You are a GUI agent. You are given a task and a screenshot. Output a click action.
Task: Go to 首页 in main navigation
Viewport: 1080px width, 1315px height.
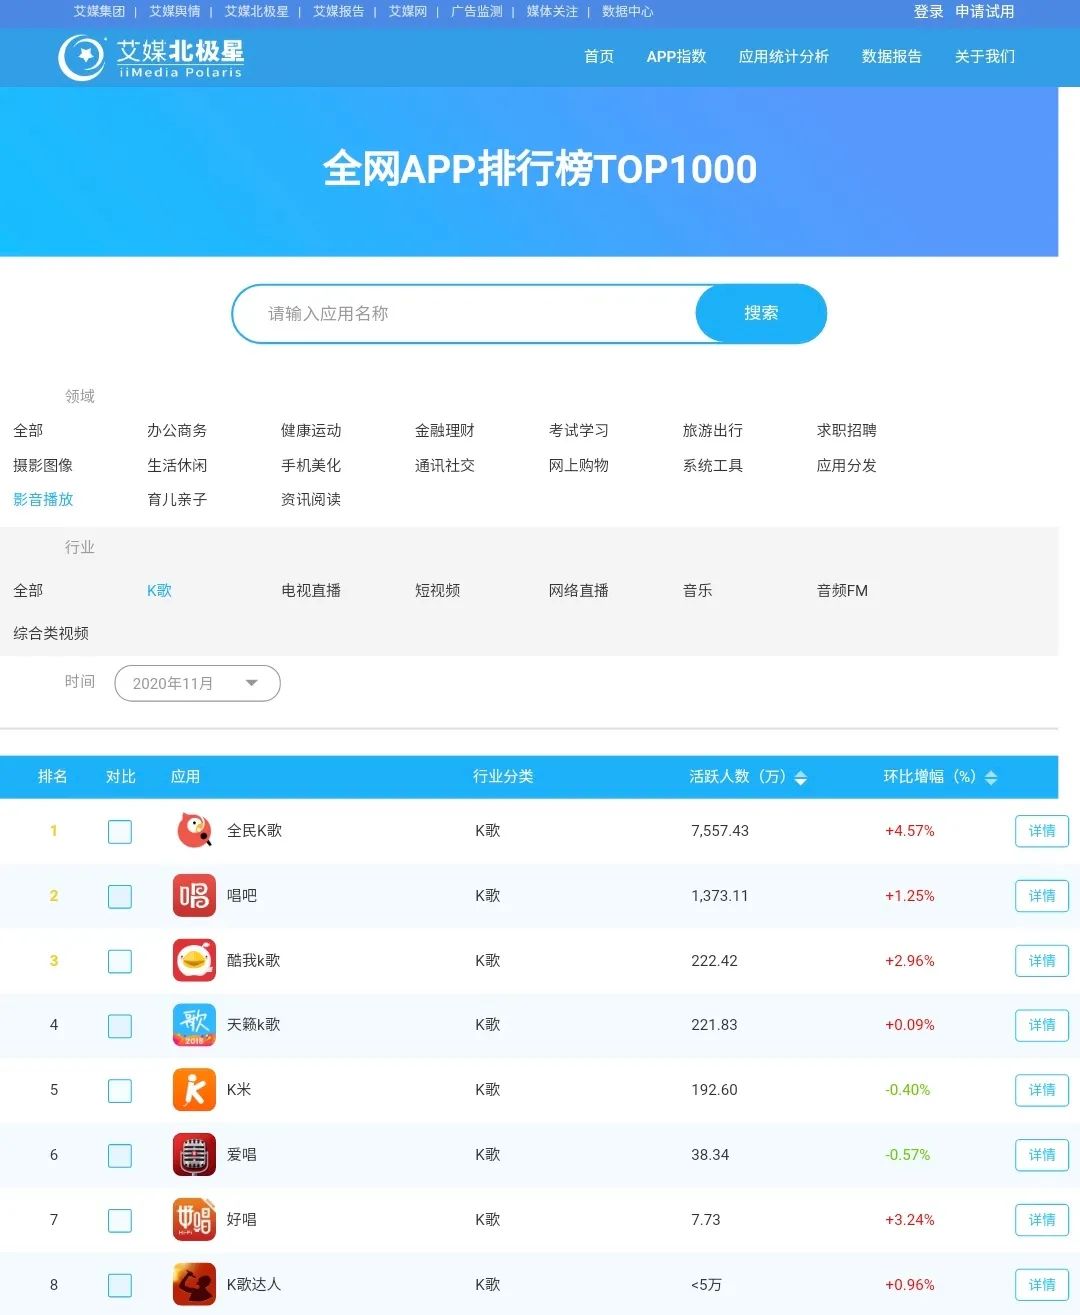click(x=599, y=57)
